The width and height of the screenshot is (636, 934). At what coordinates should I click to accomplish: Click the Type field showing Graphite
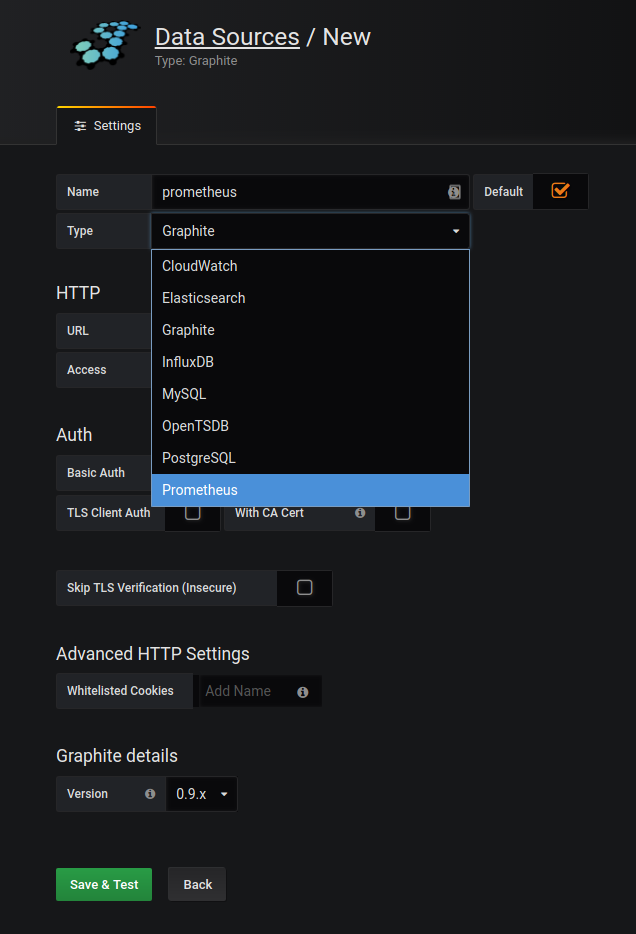click(x=310, y=231)
